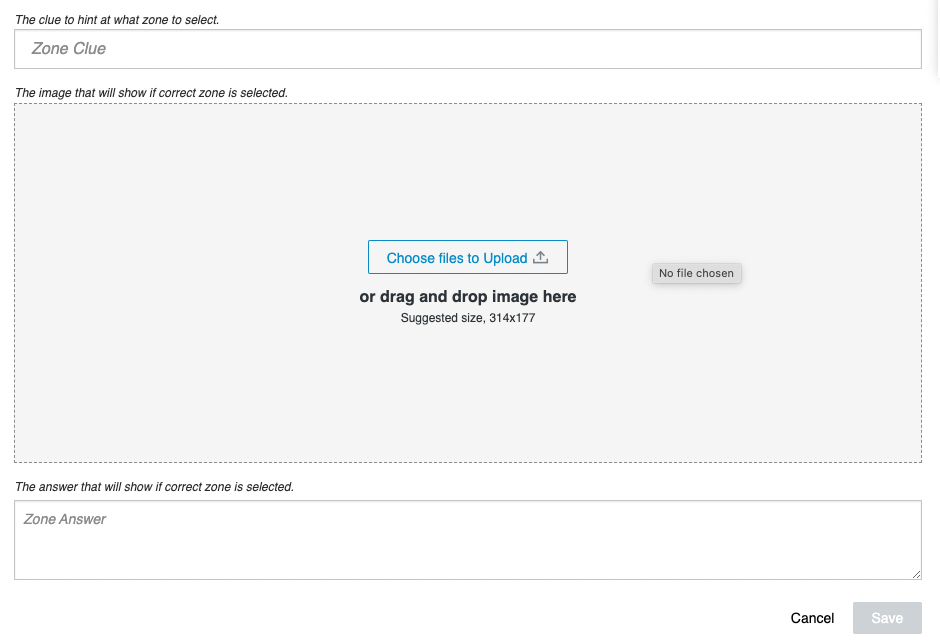Click the upload icon on the Choose files button
This screenshot has width=940, height=643.
[540, 257]
